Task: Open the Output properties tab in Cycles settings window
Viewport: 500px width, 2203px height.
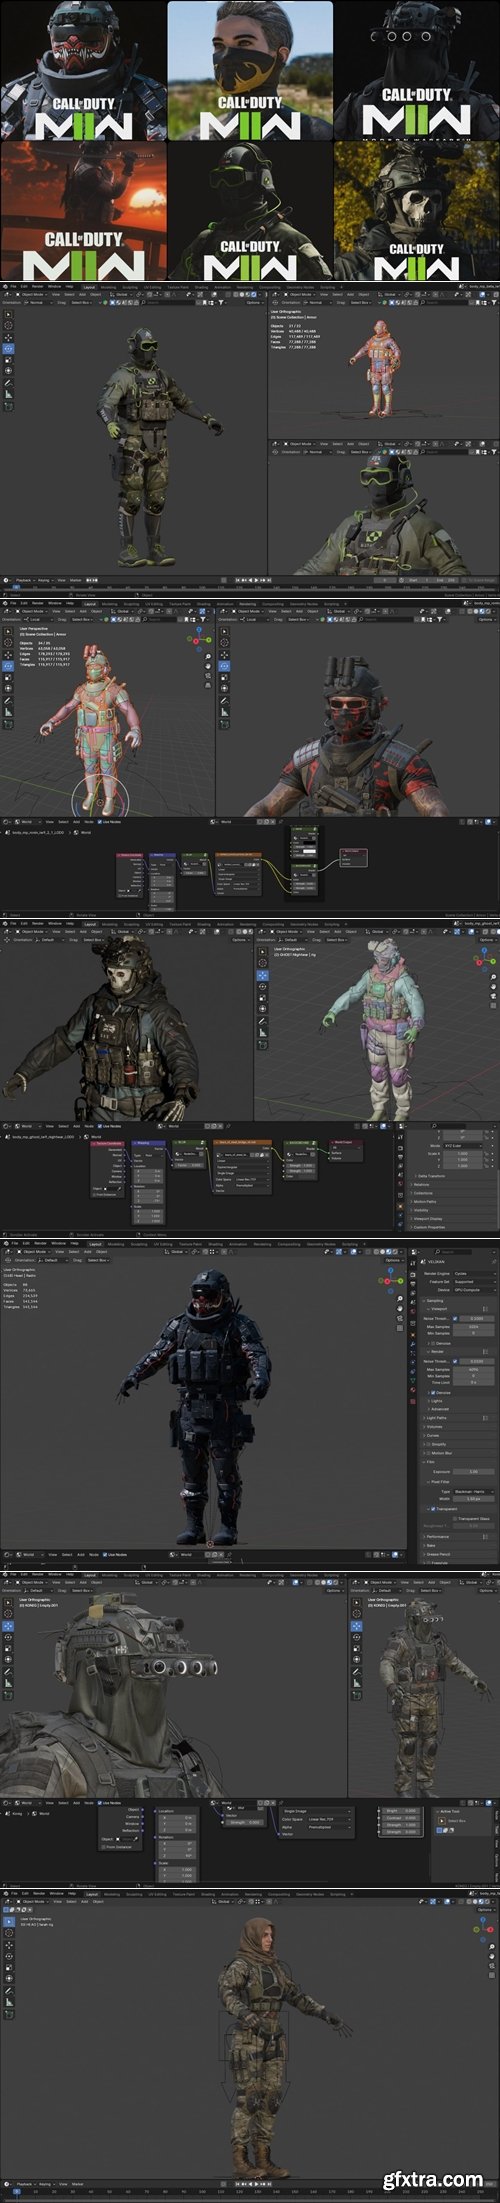Action: point(413,1283)
